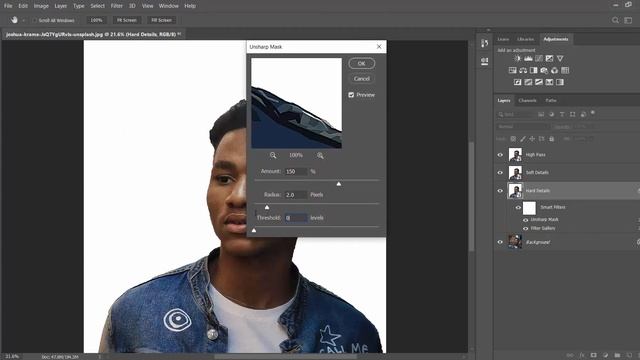Screen dimensions: 640x360
Task: Open the Filter menu
Action: tap(117, 6)
